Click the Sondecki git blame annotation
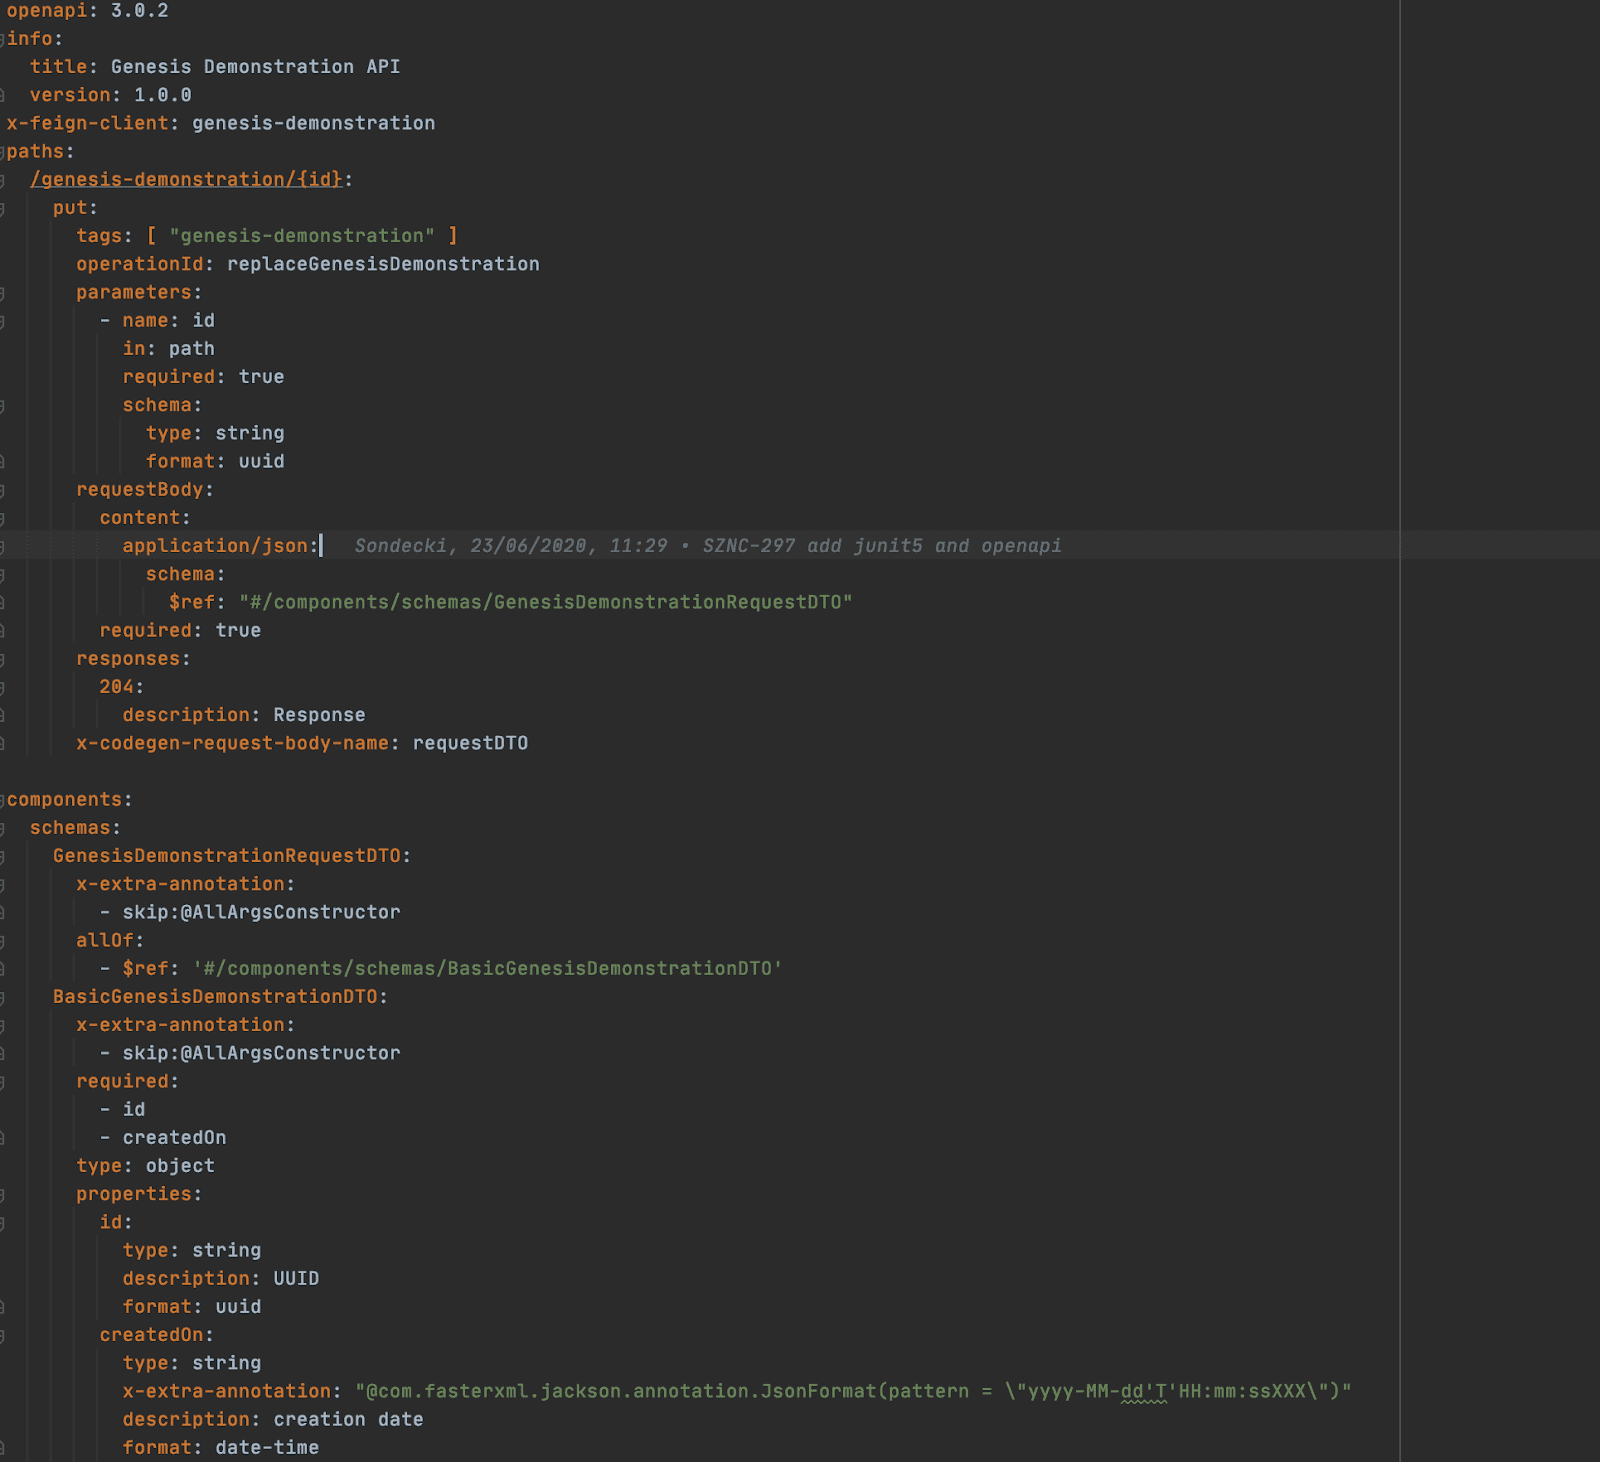The height and width of the screenshot is (1462, 1600). (x=707, y=546)
